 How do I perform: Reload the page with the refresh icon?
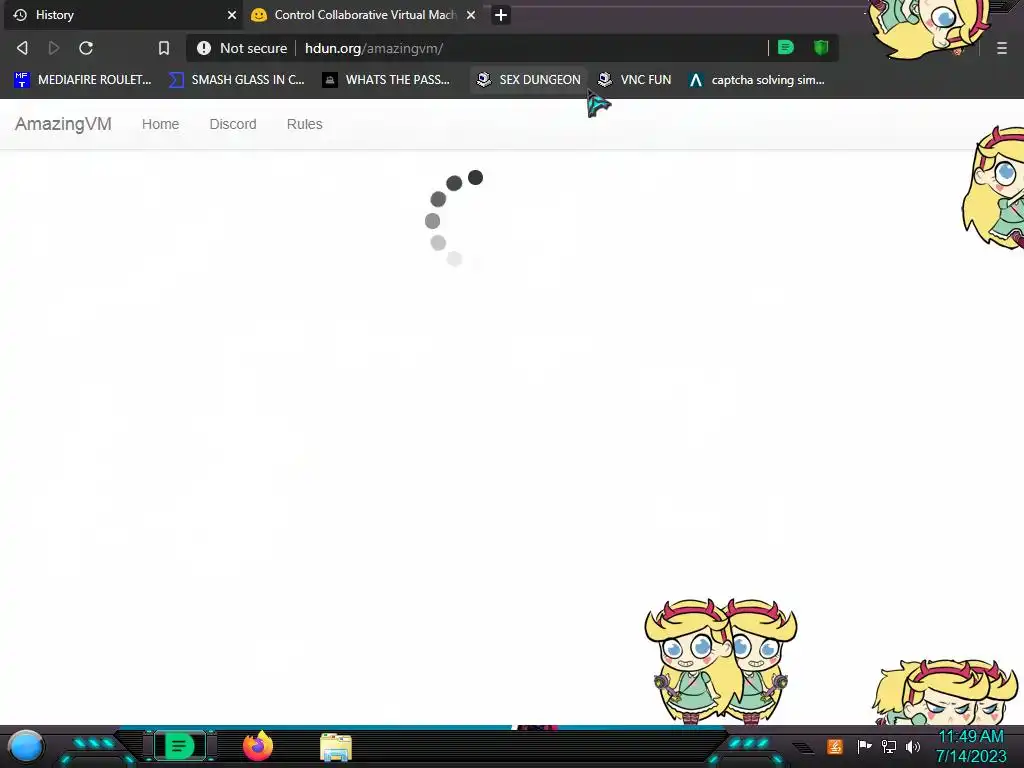86,48
